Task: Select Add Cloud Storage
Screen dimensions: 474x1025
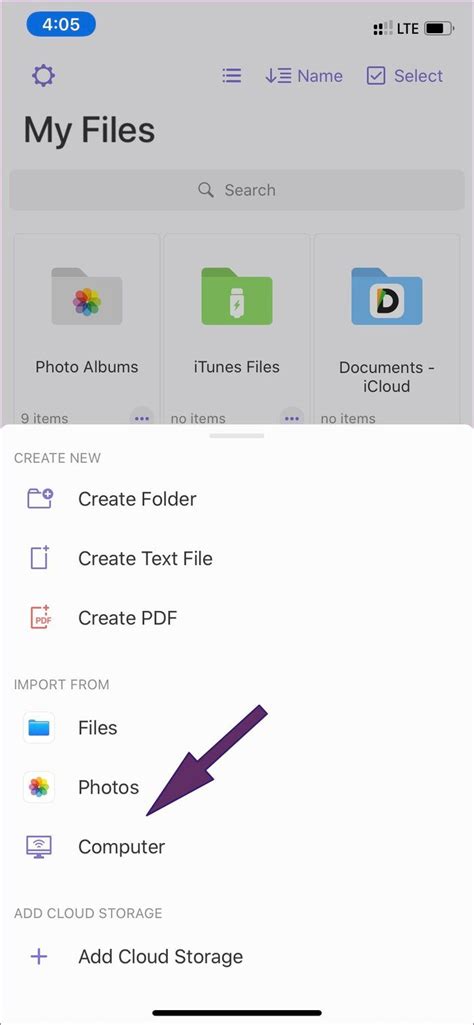Action: click(237, 956)
